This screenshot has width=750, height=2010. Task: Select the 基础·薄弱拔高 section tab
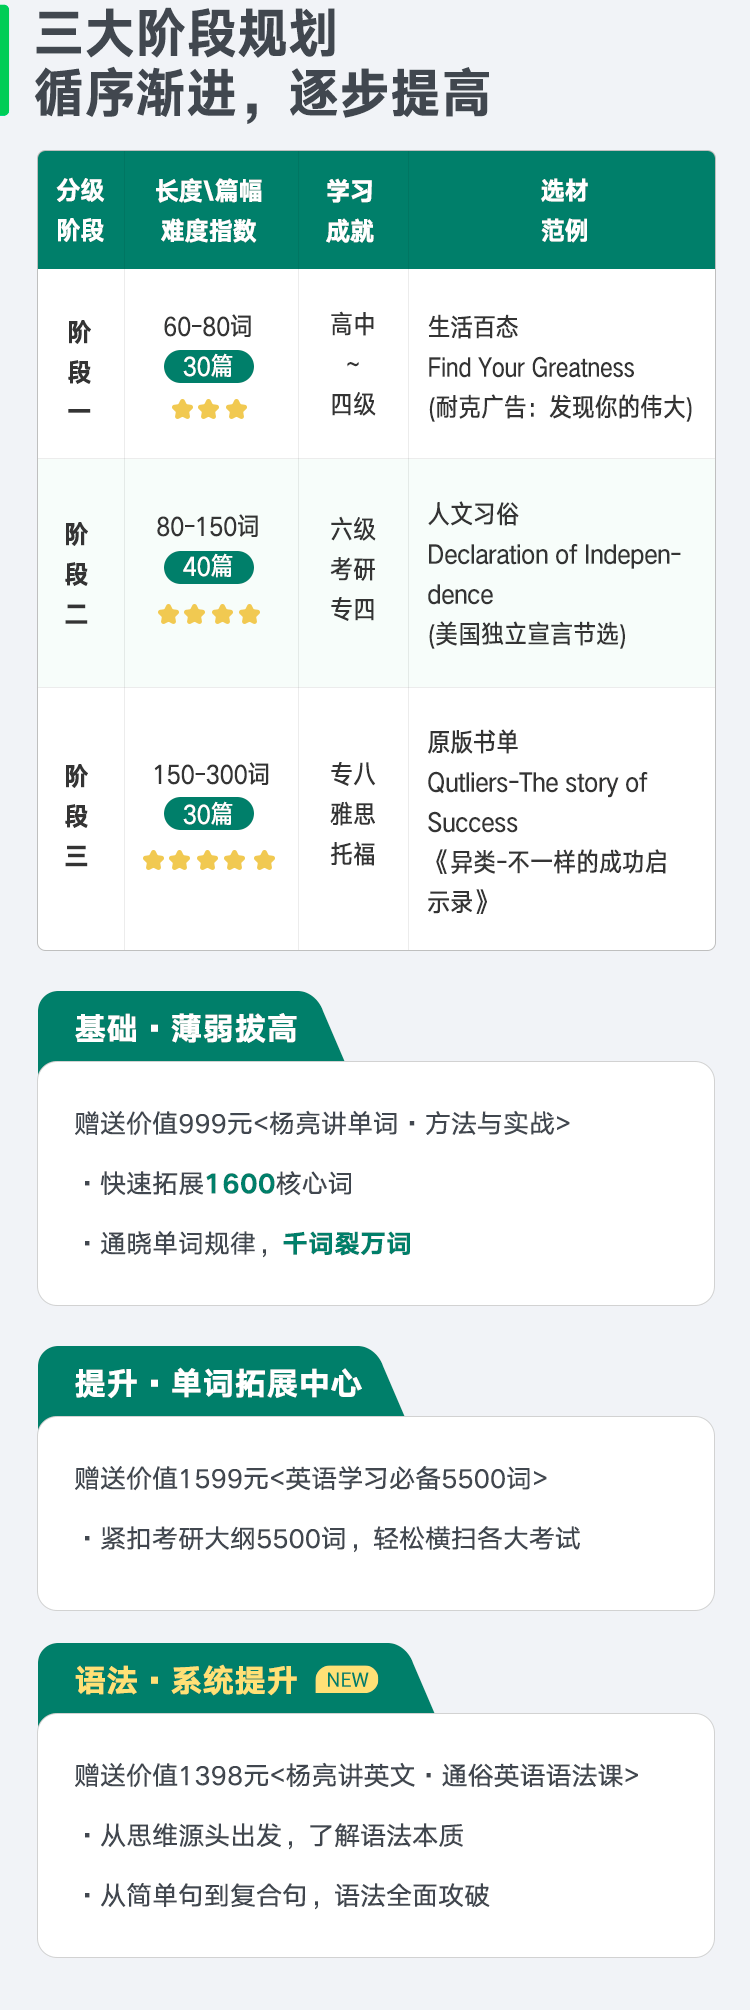coord(187,1028)
